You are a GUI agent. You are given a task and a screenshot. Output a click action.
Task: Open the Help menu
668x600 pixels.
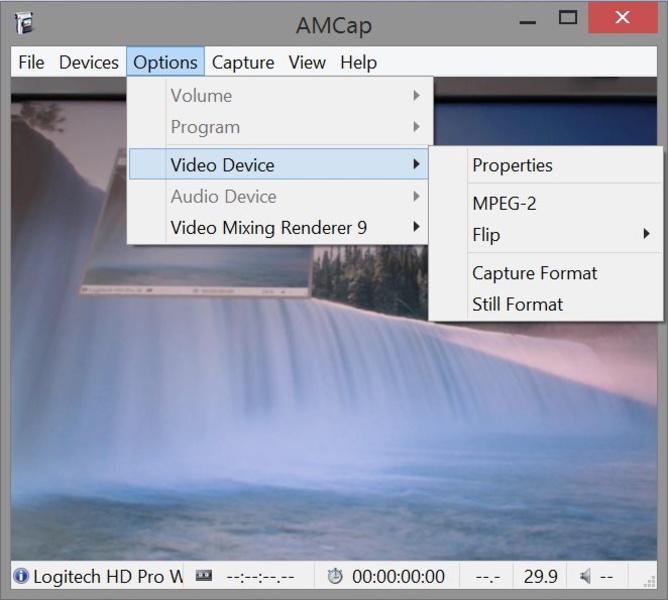(358, 62)
